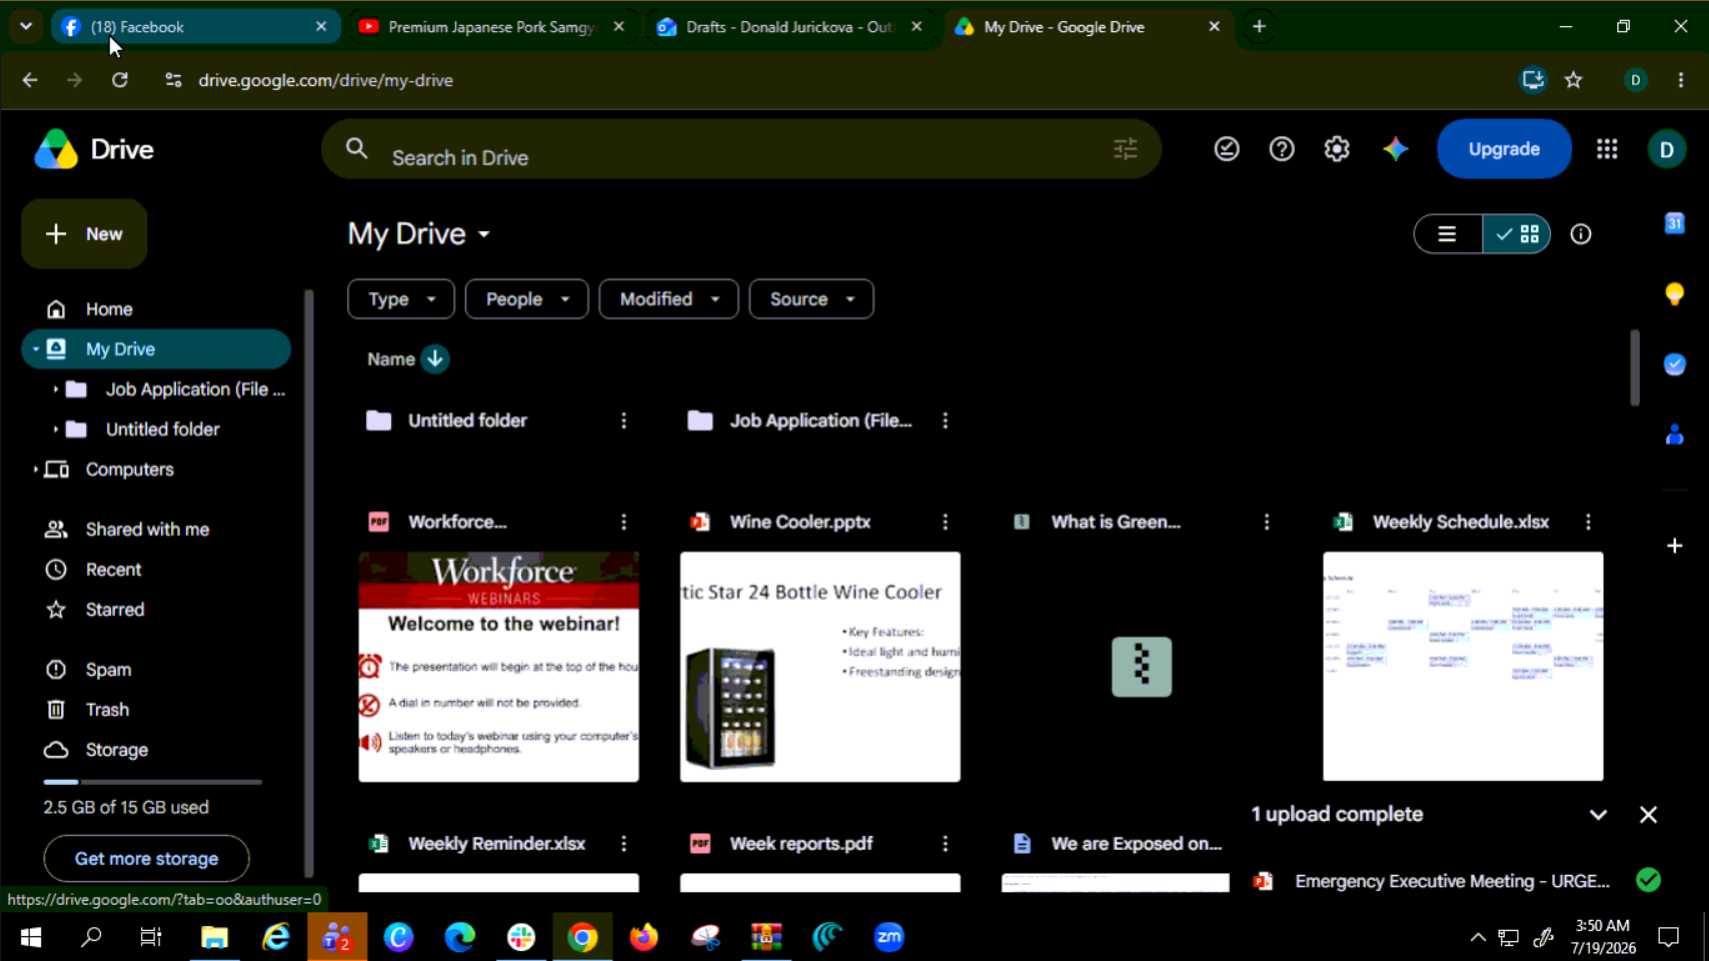Switch to list layout
Screen dimensions: 1709x961
(1447, 234)
